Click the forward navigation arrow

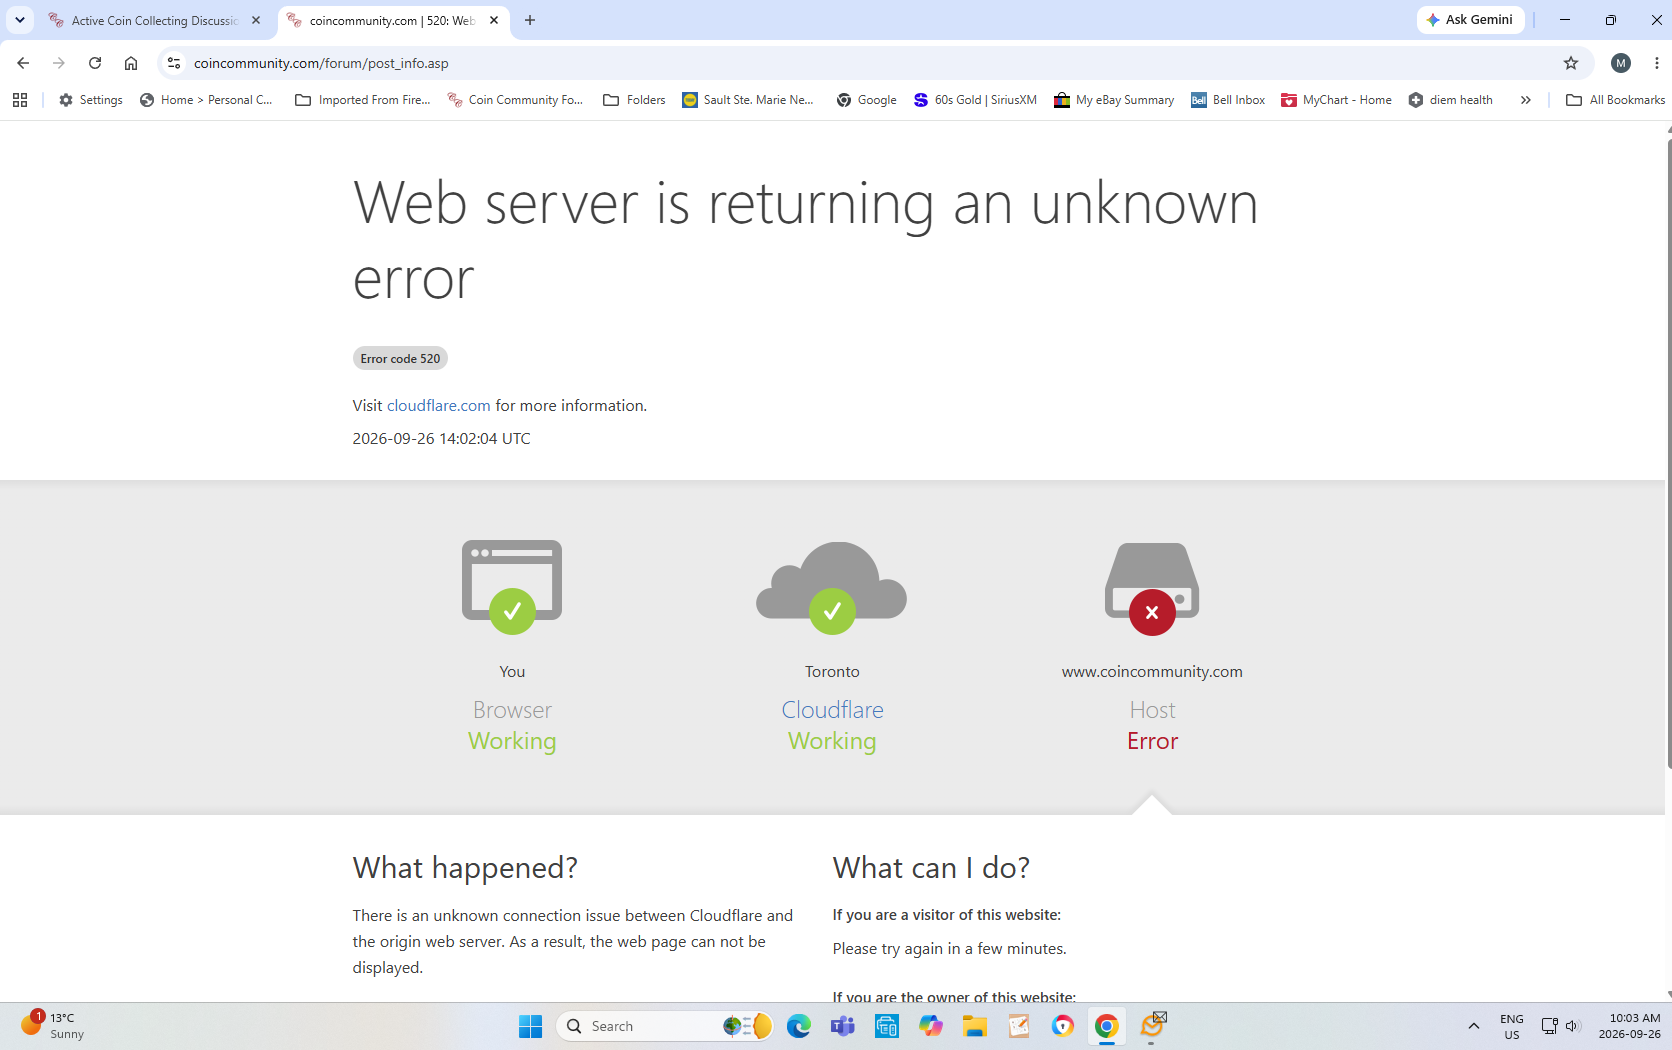(x=59, y=63)
